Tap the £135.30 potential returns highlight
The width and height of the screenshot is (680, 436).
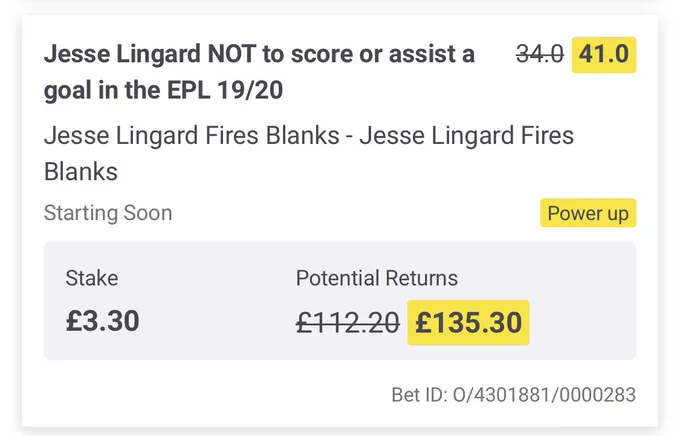coord(468,323)
